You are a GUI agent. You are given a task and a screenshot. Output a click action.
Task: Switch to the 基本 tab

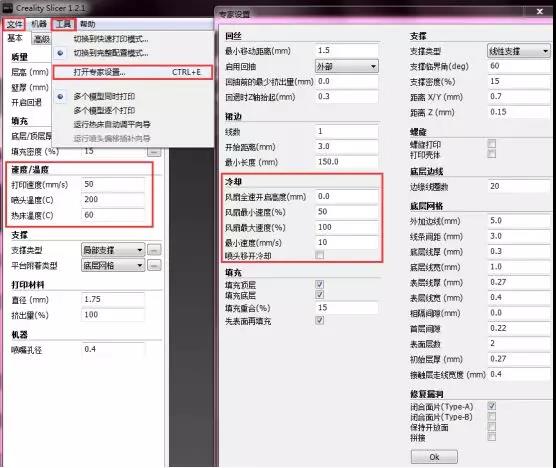coord(15,38)
